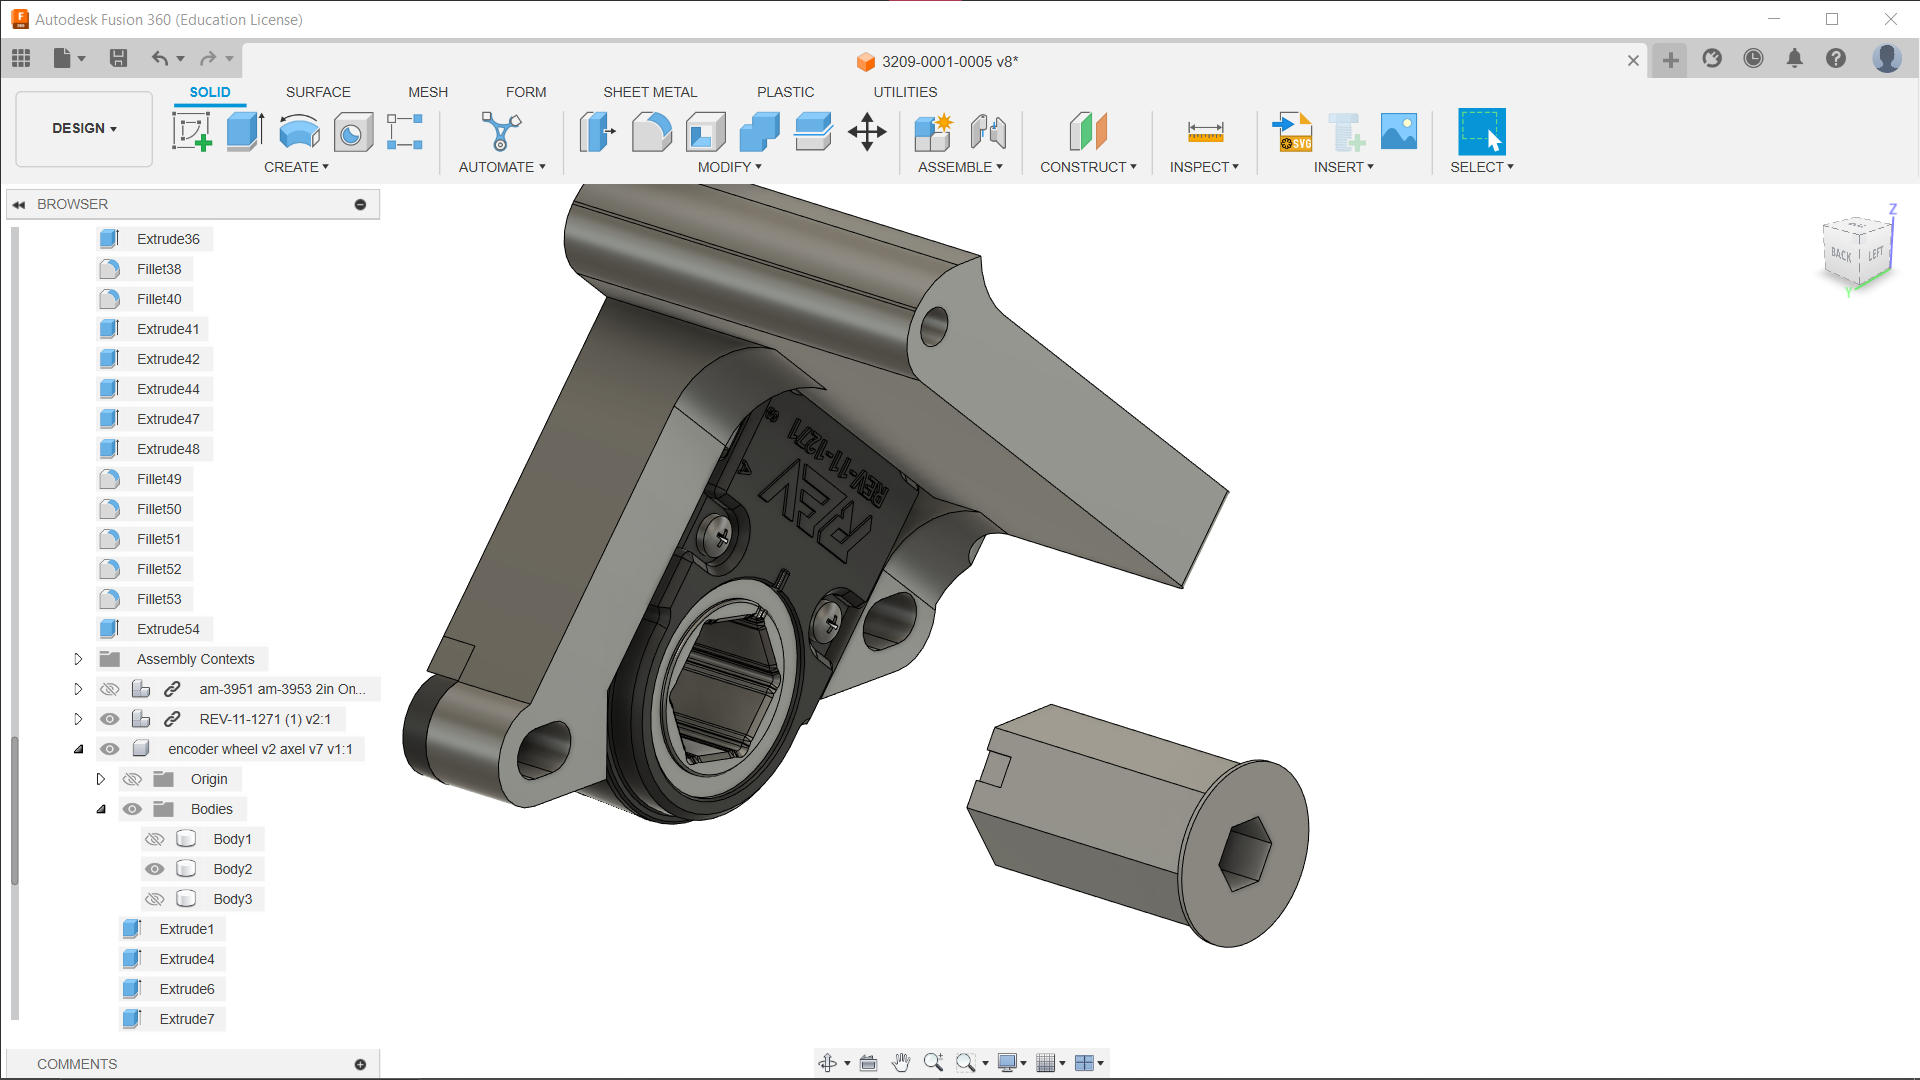
Task: Show Body1 by toggling its eye icon
Action: coord(155,839)
